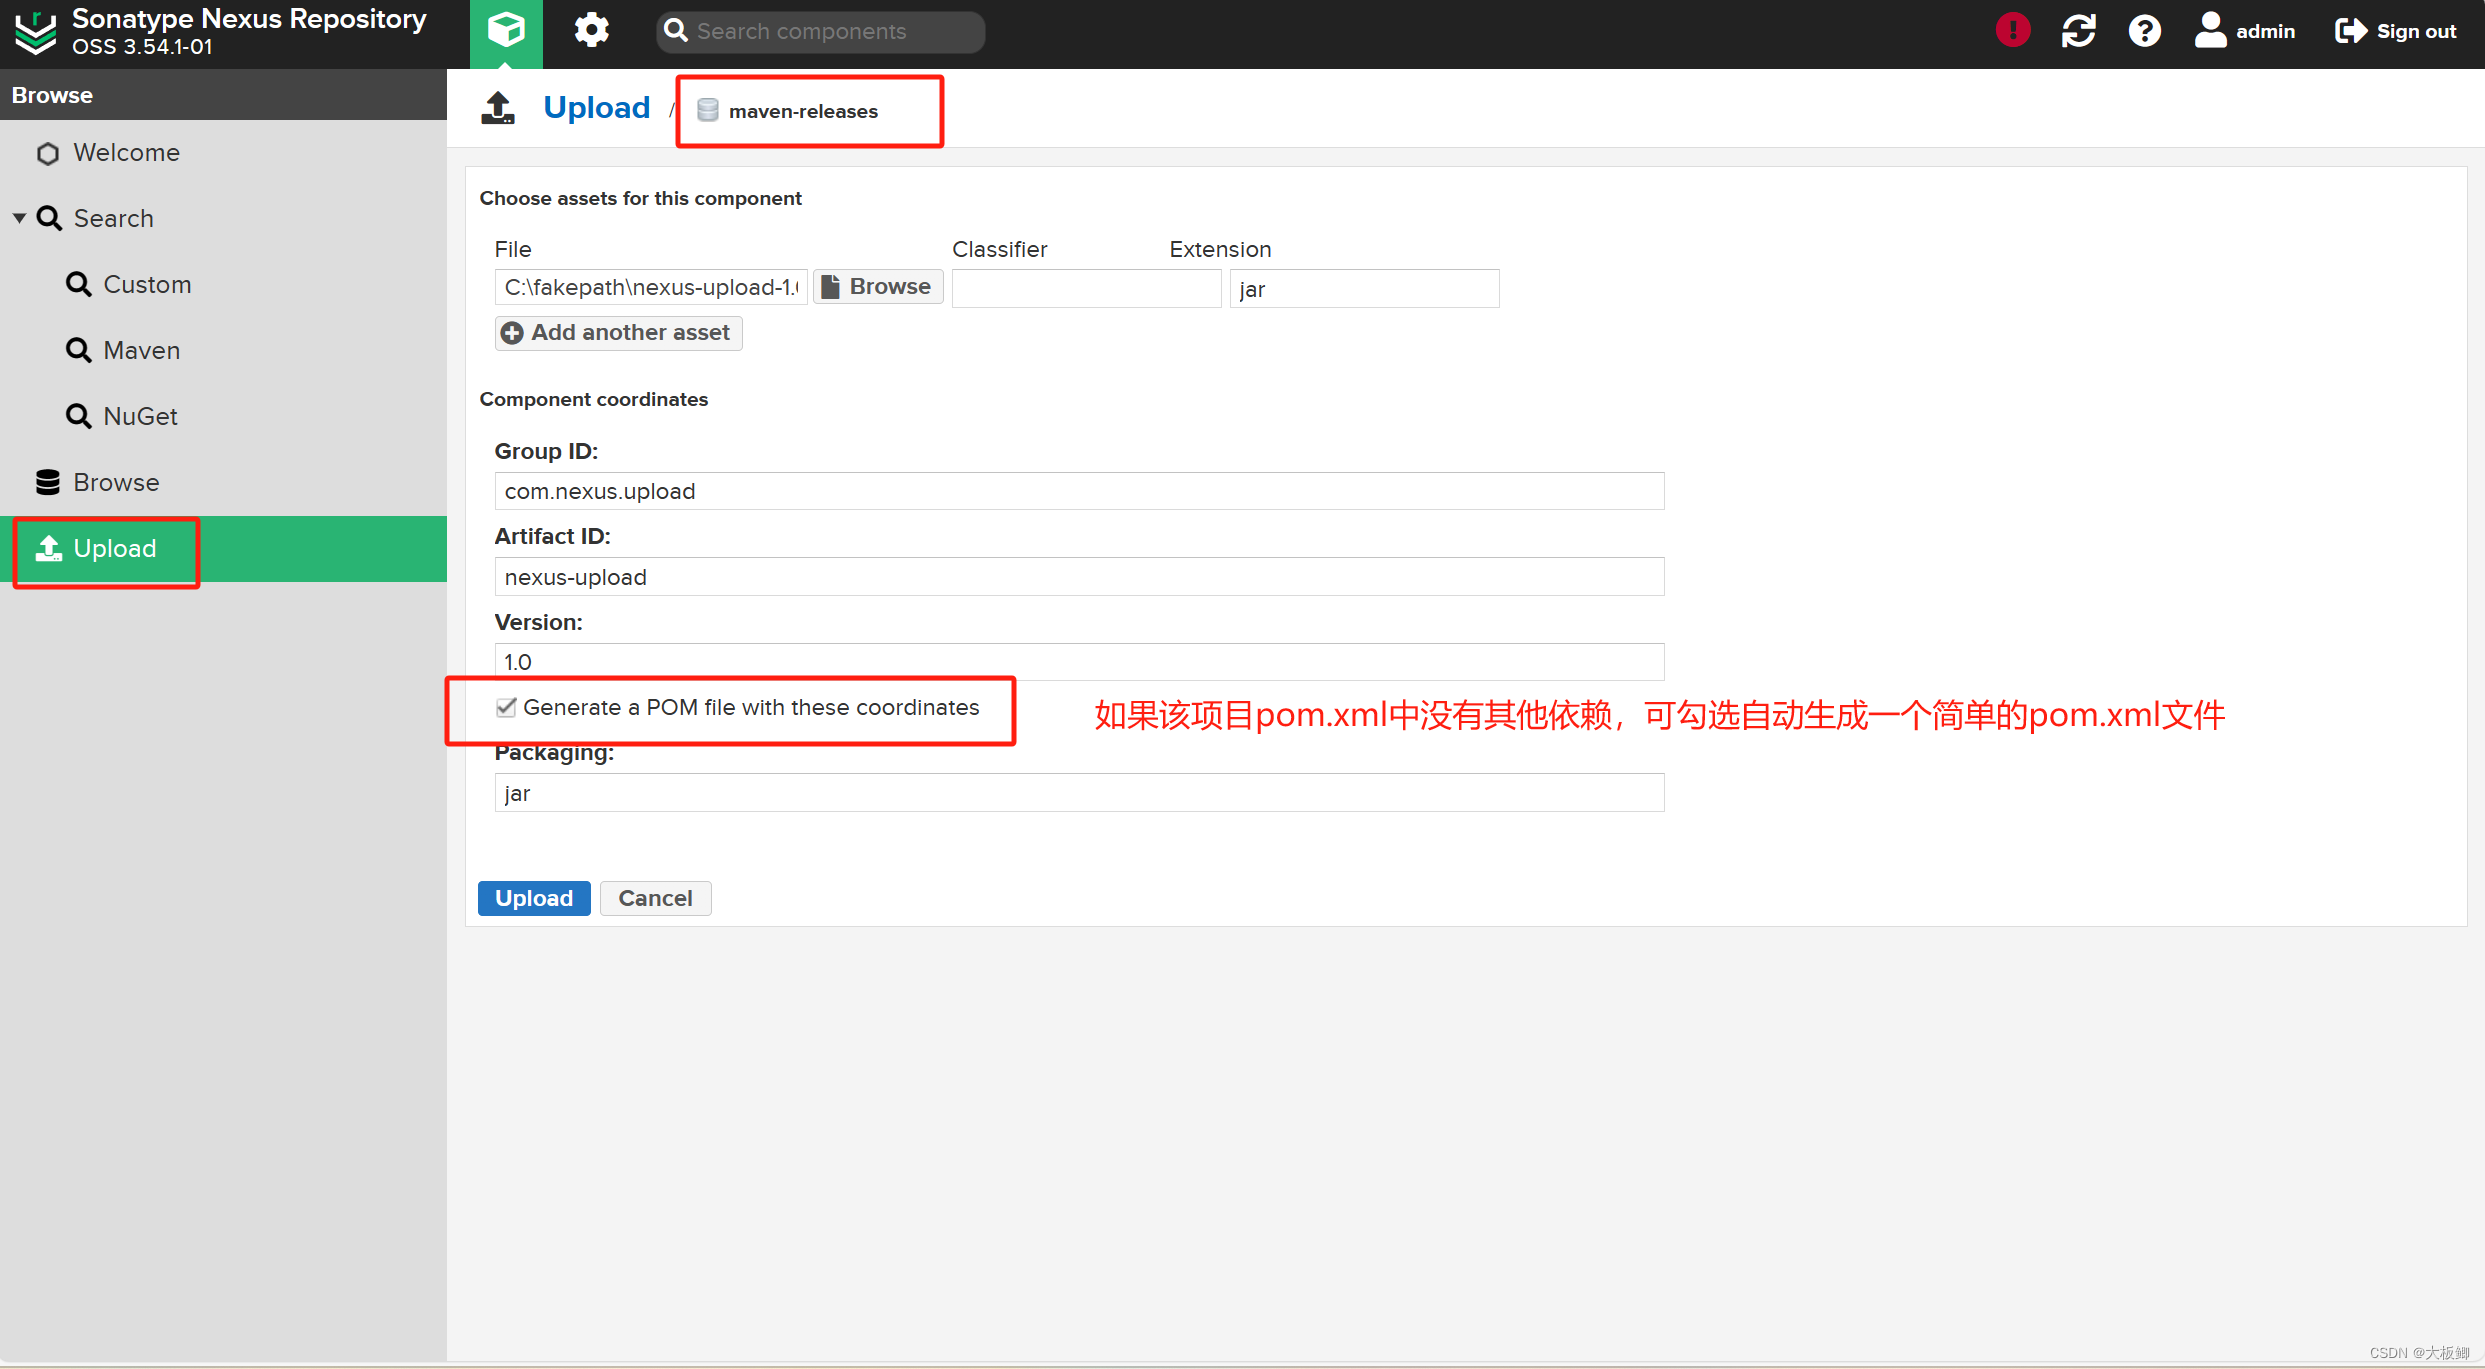Click the upload icon beside Upload heading
Image resolution: width=2485 pixels, height=1369 pixels.
498,107
